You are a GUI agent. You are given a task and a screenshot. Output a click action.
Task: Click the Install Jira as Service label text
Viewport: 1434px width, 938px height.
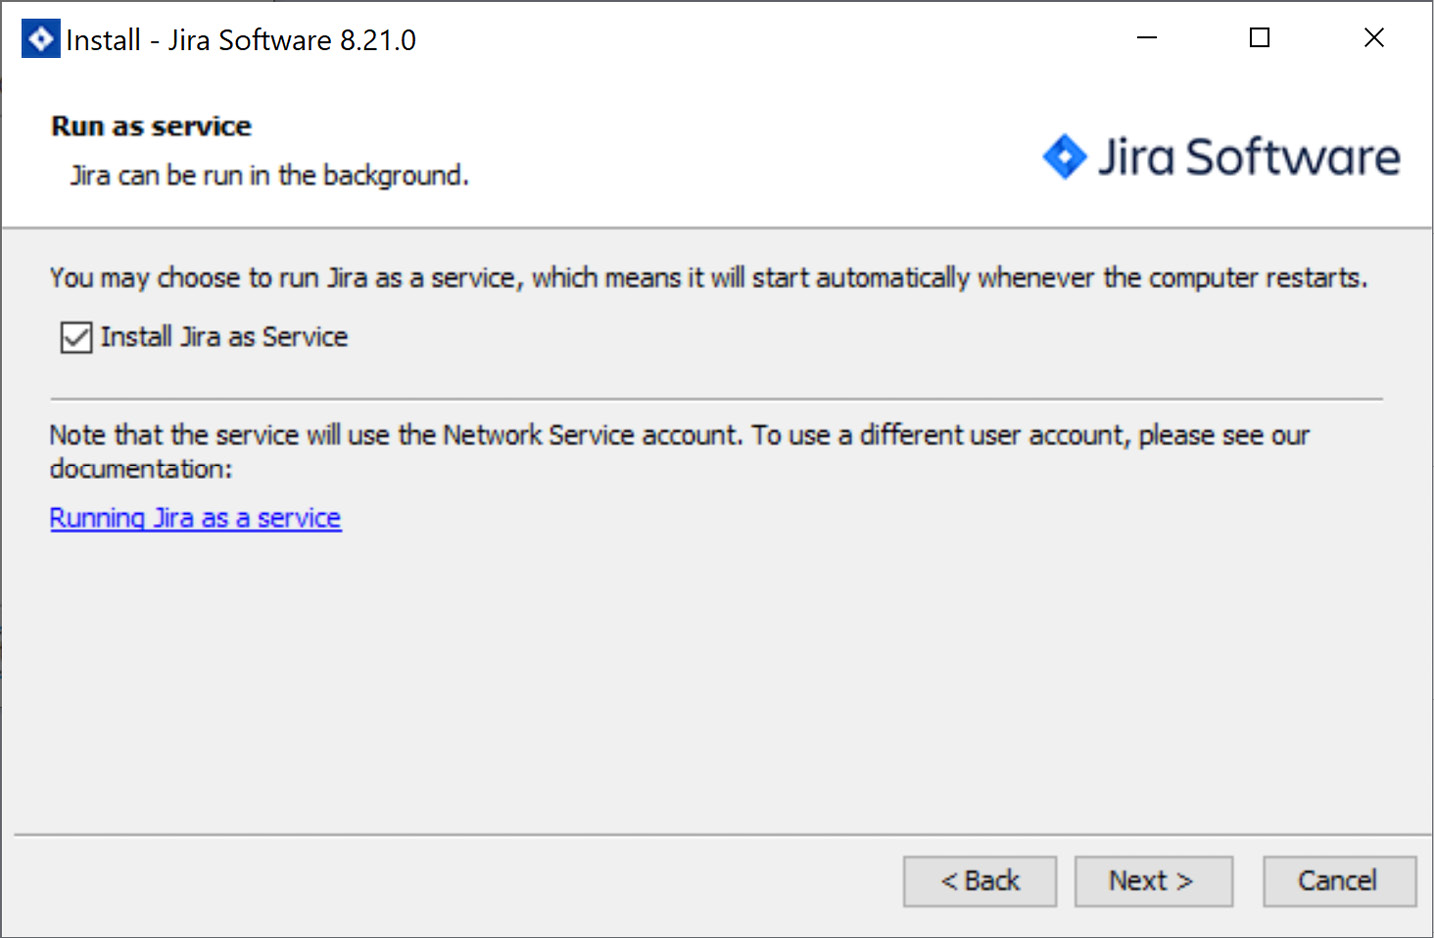[221, 337]
